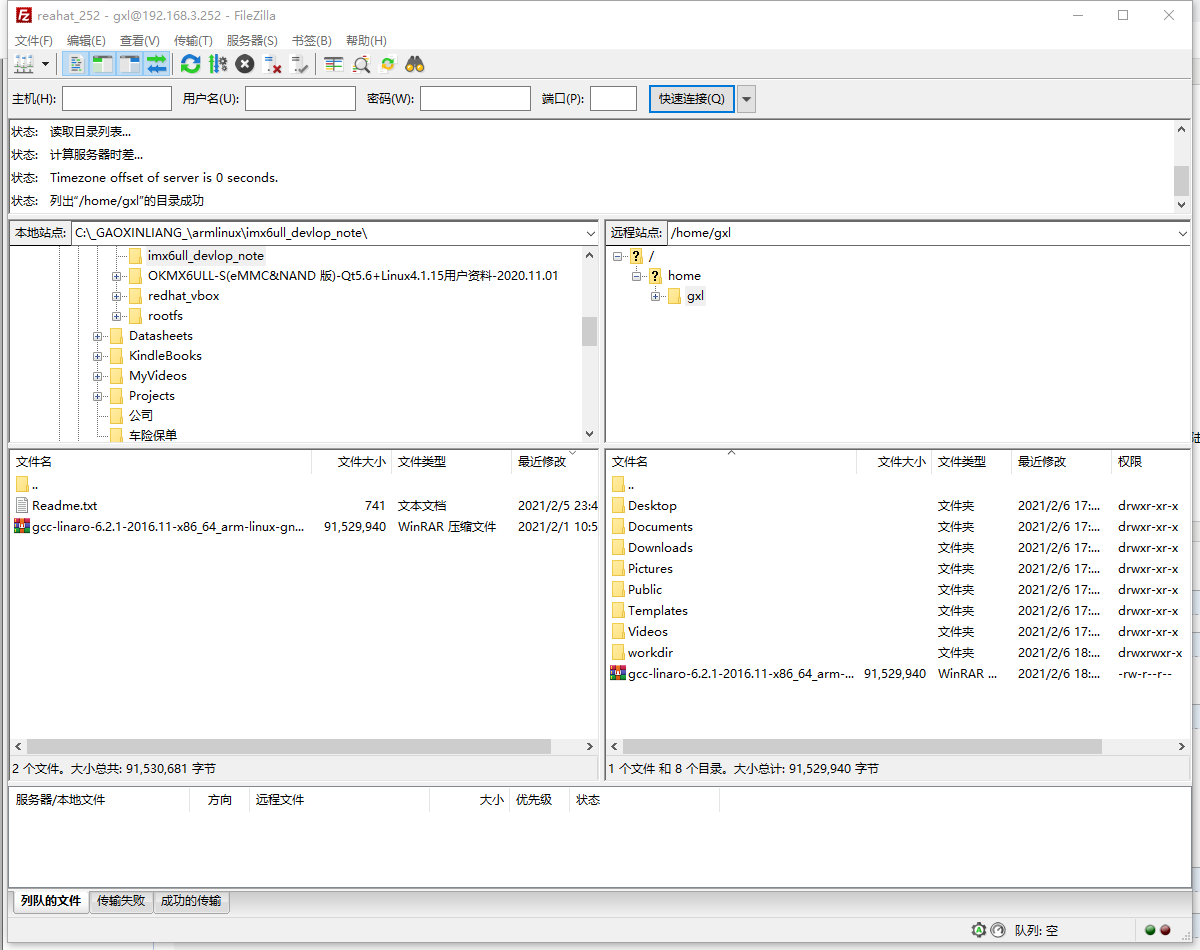Screen dimensions: 1200x950
Task: Select the remote Pictures folder
Action: click(x=650, y=569)
